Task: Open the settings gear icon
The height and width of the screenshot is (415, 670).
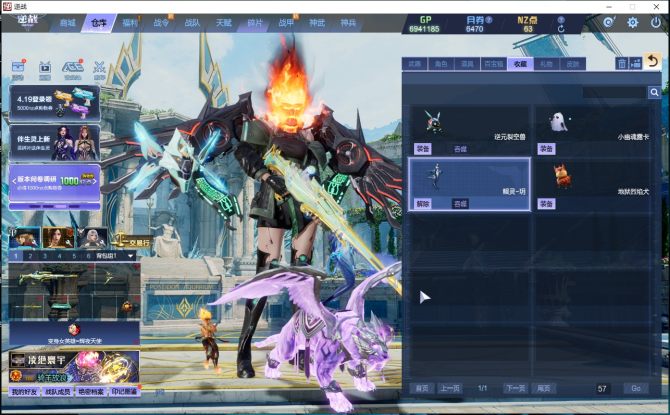Action: point(632,23)
